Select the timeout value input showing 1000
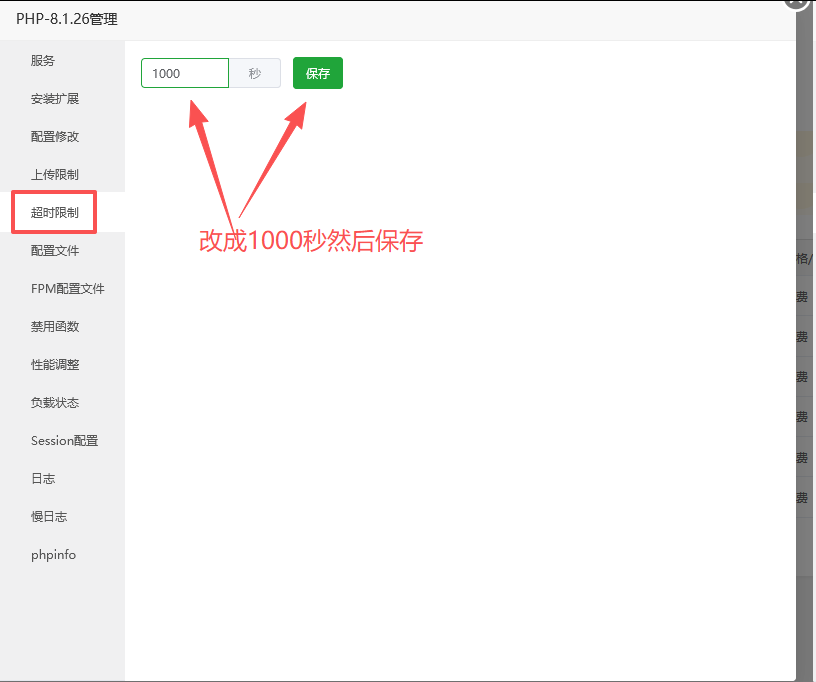The width and height of the screenshot is (816, 682). (184, 73)
